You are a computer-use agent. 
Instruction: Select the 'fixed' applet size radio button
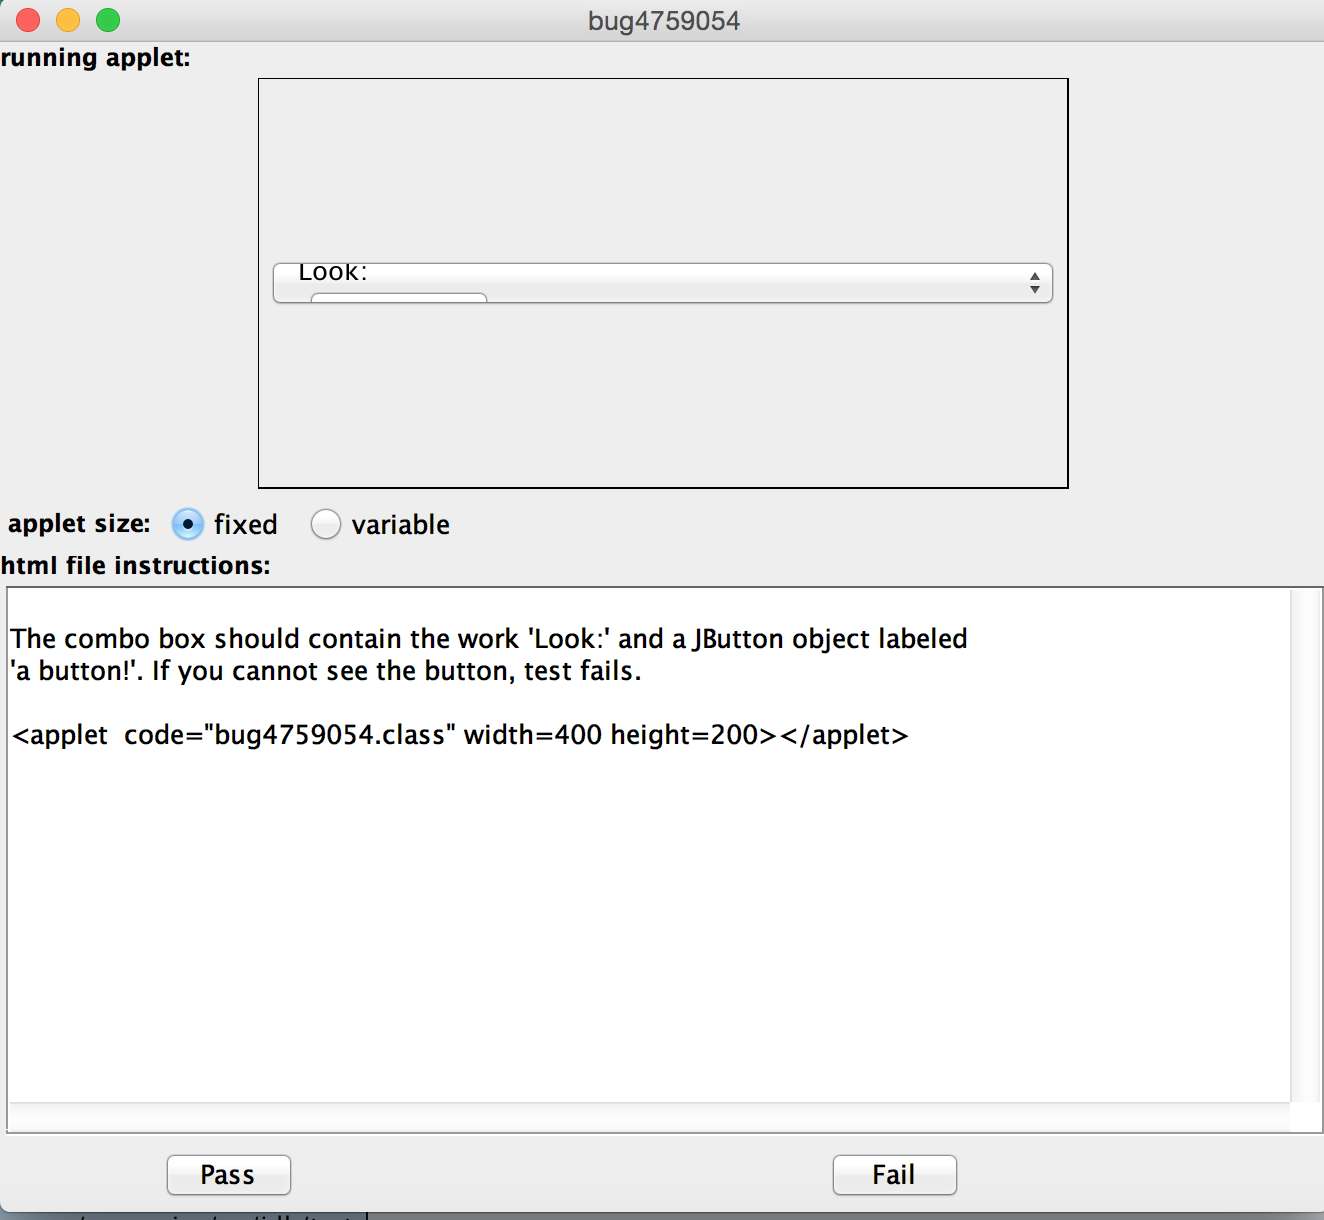tap(188, 524)
